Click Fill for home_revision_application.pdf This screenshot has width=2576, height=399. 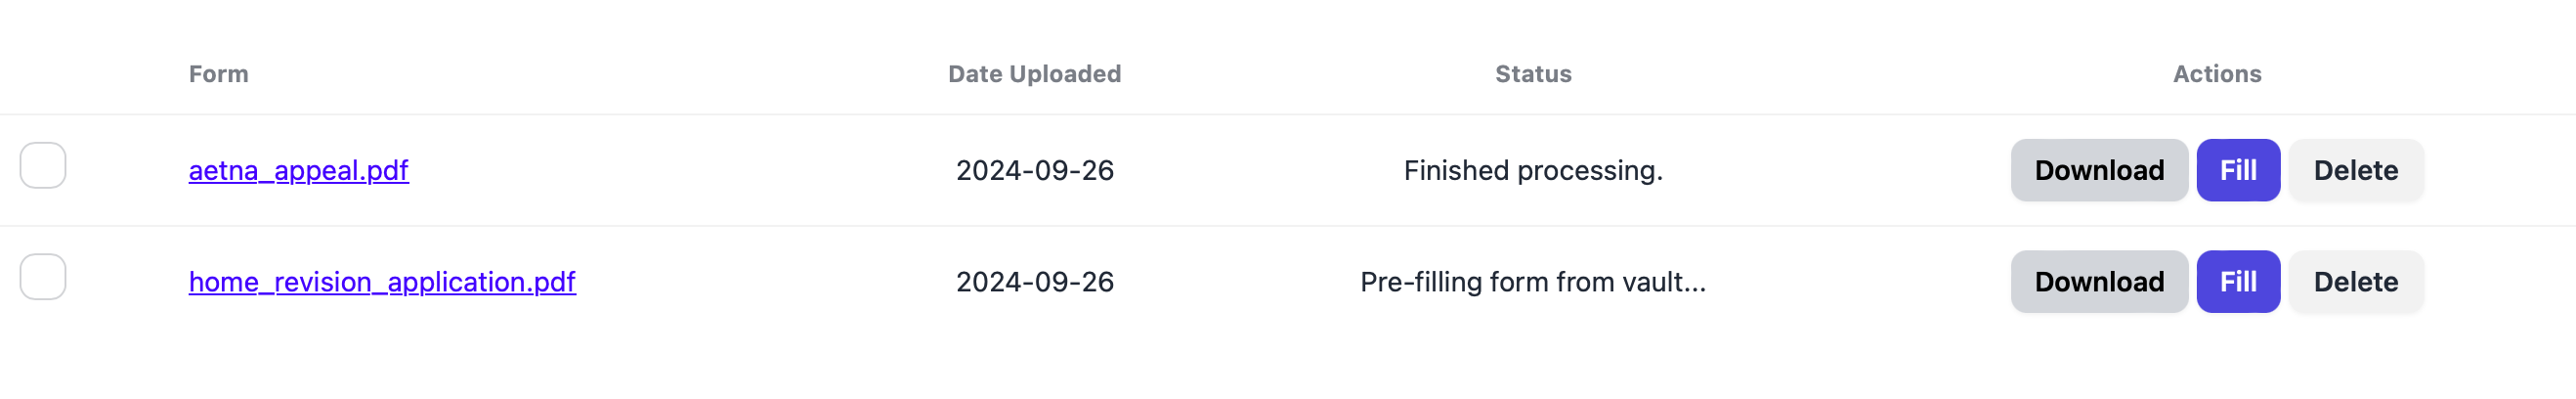pyautogui.click(x=2238, y=282)
